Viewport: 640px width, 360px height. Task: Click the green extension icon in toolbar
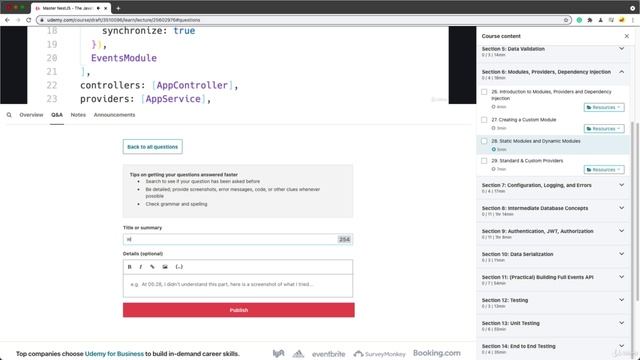click(x=579, y=20)
